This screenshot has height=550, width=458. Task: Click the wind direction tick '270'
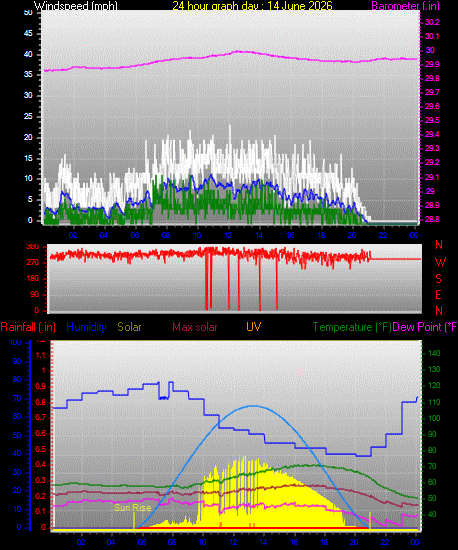click(x=33, y=262)
